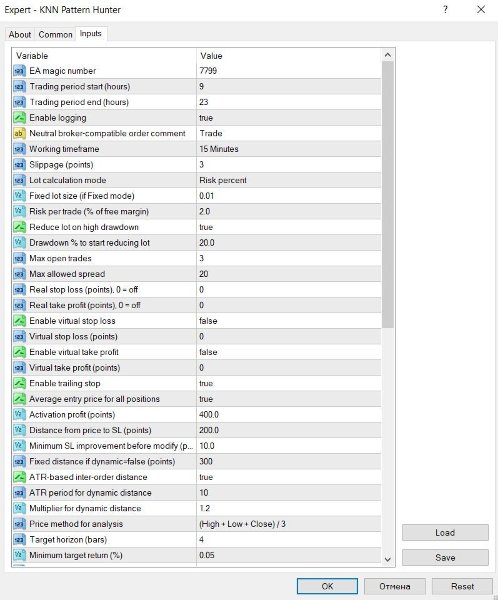Open the Working timeframe 15 Minutes value
498x600 pixels.
point(289,149)
